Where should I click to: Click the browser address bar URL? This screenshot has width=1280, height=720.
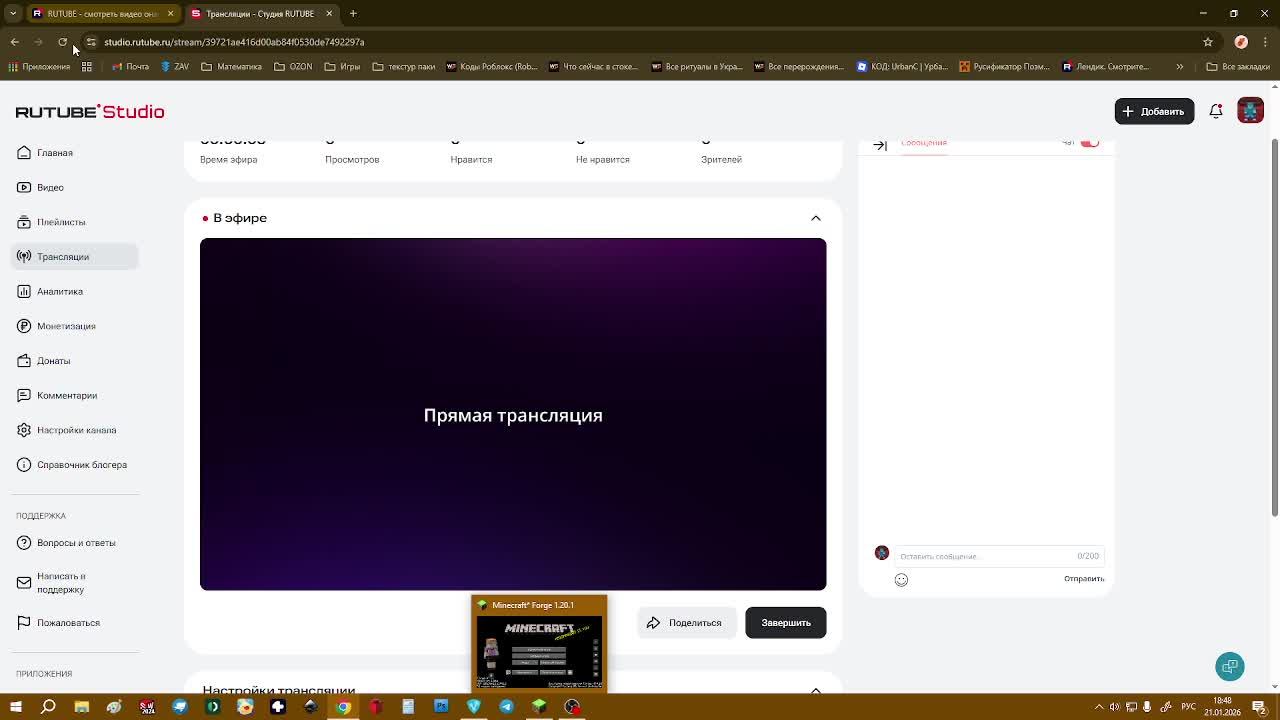[x=234, y=42]
